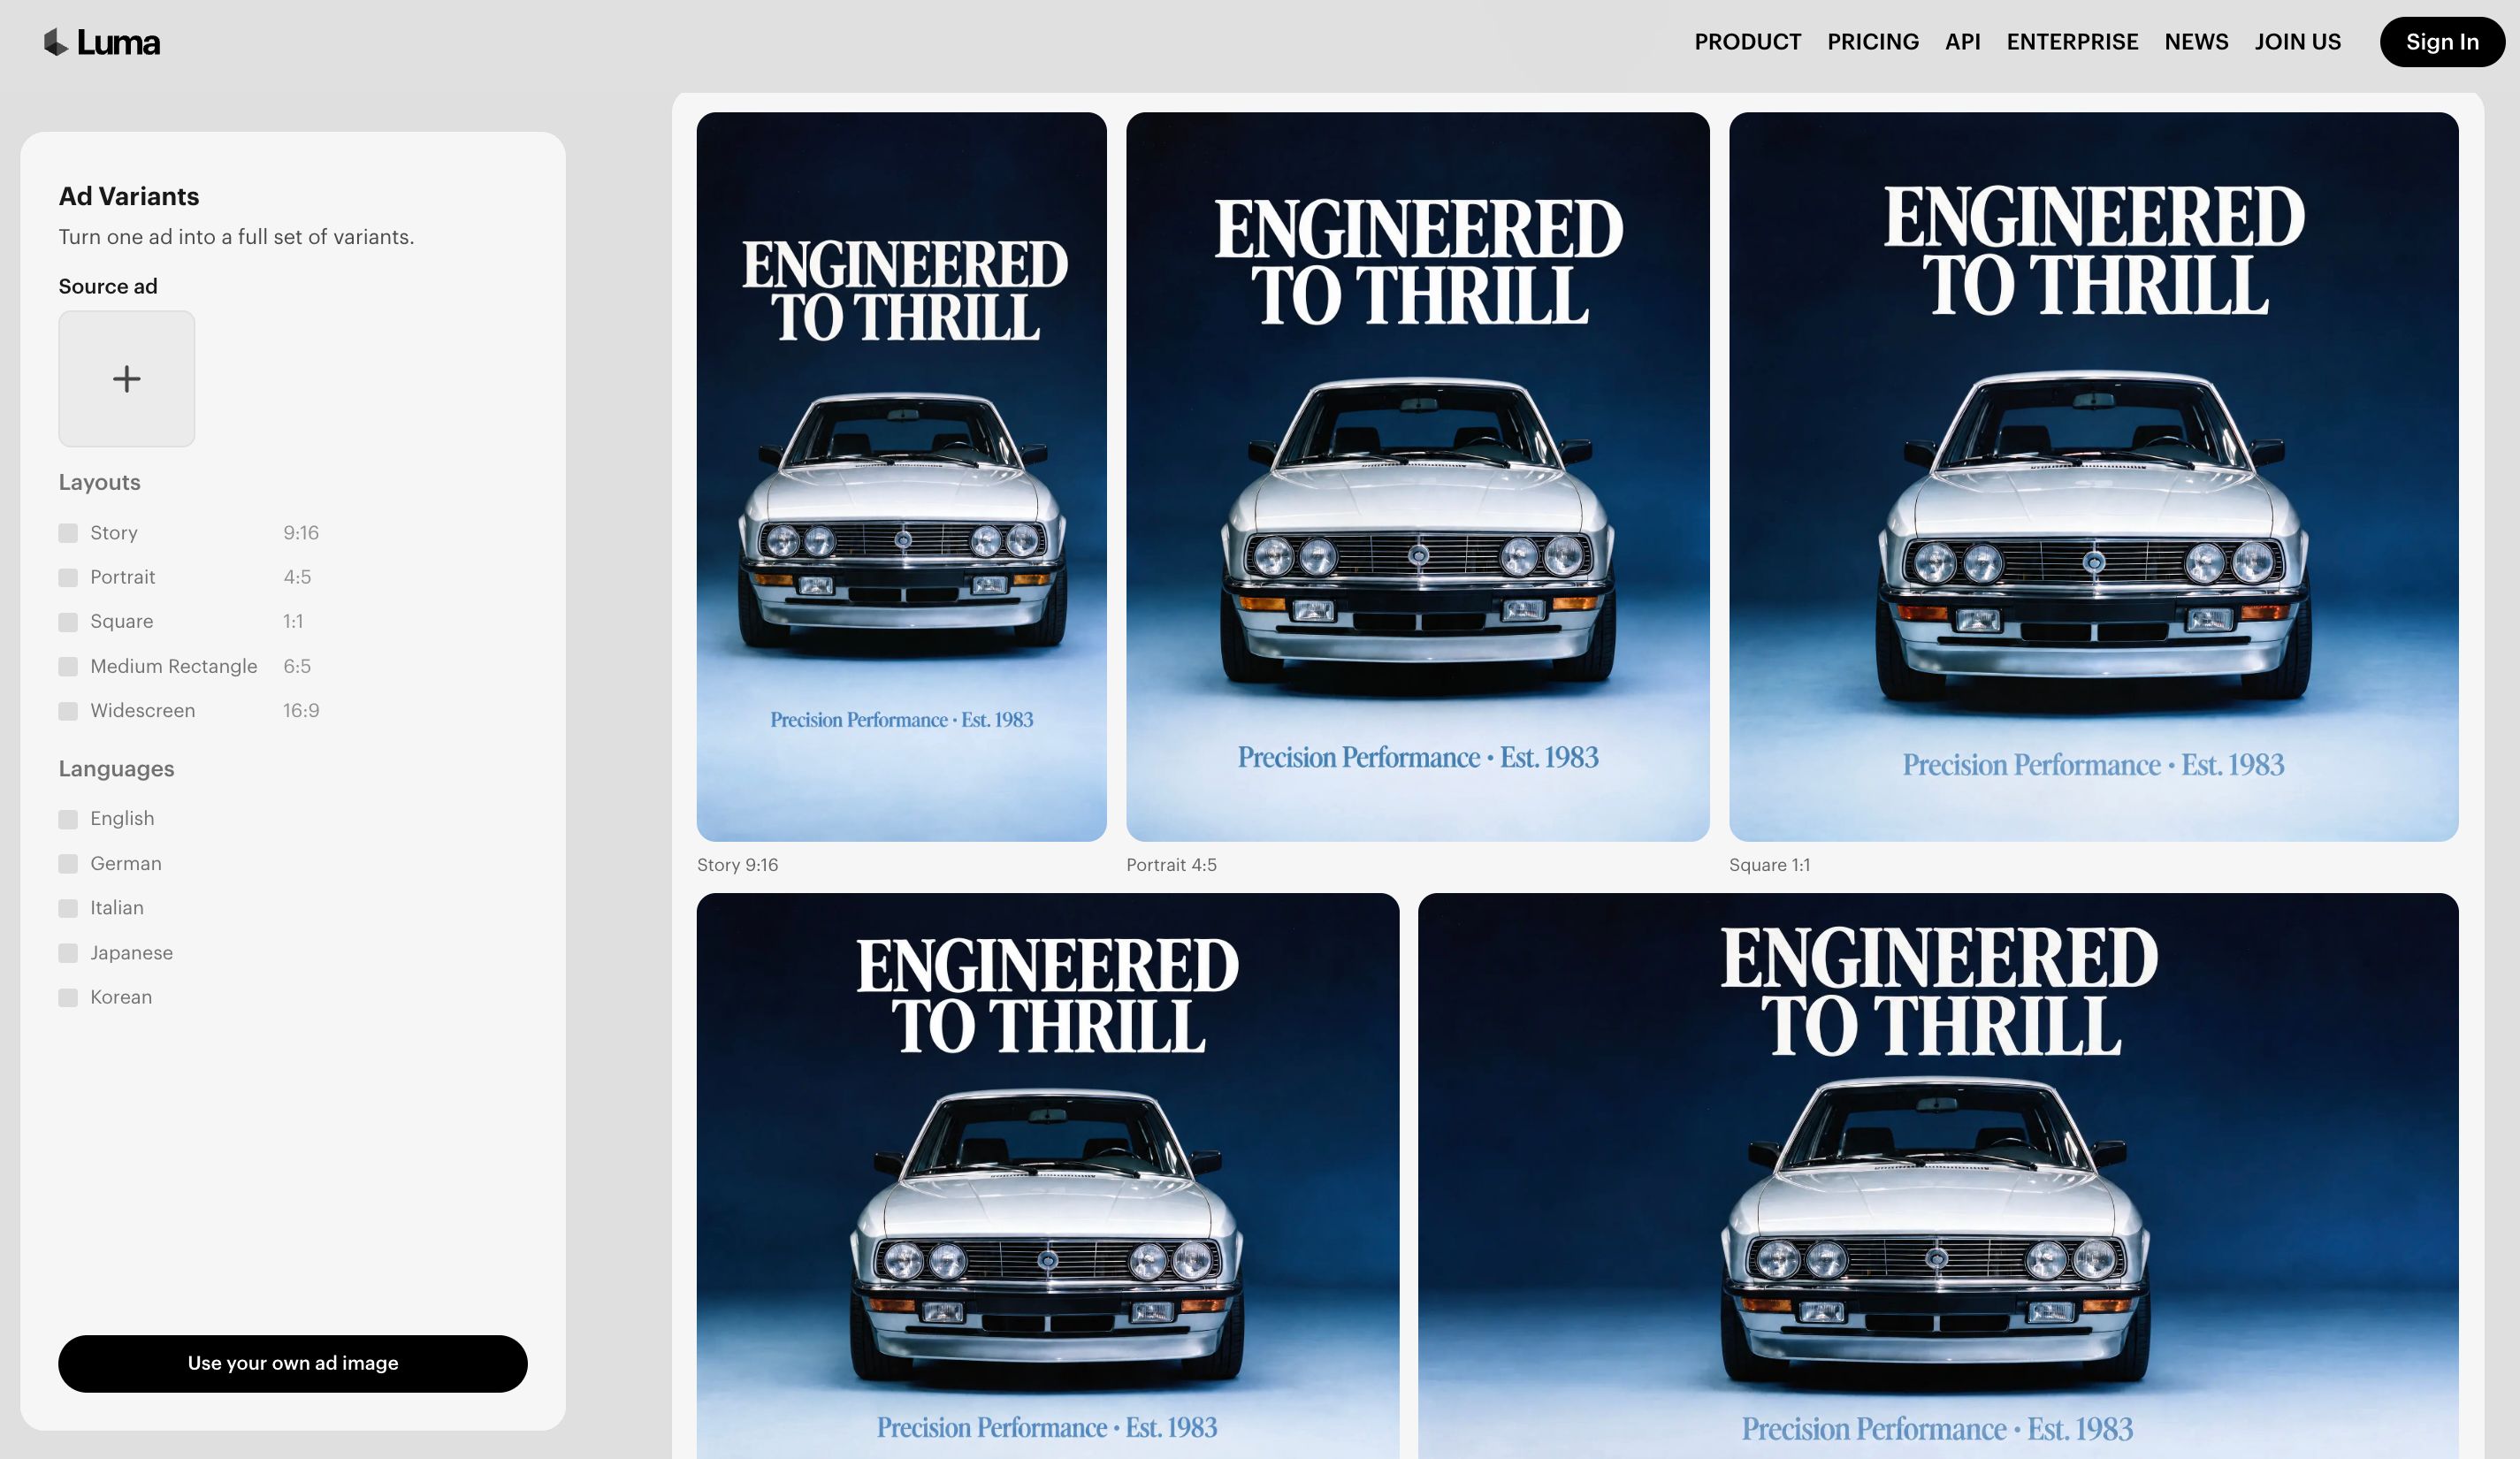The image size is (2520, 1459).
Task: Click the "Story 9:16" caption
Action: (737, 865)
